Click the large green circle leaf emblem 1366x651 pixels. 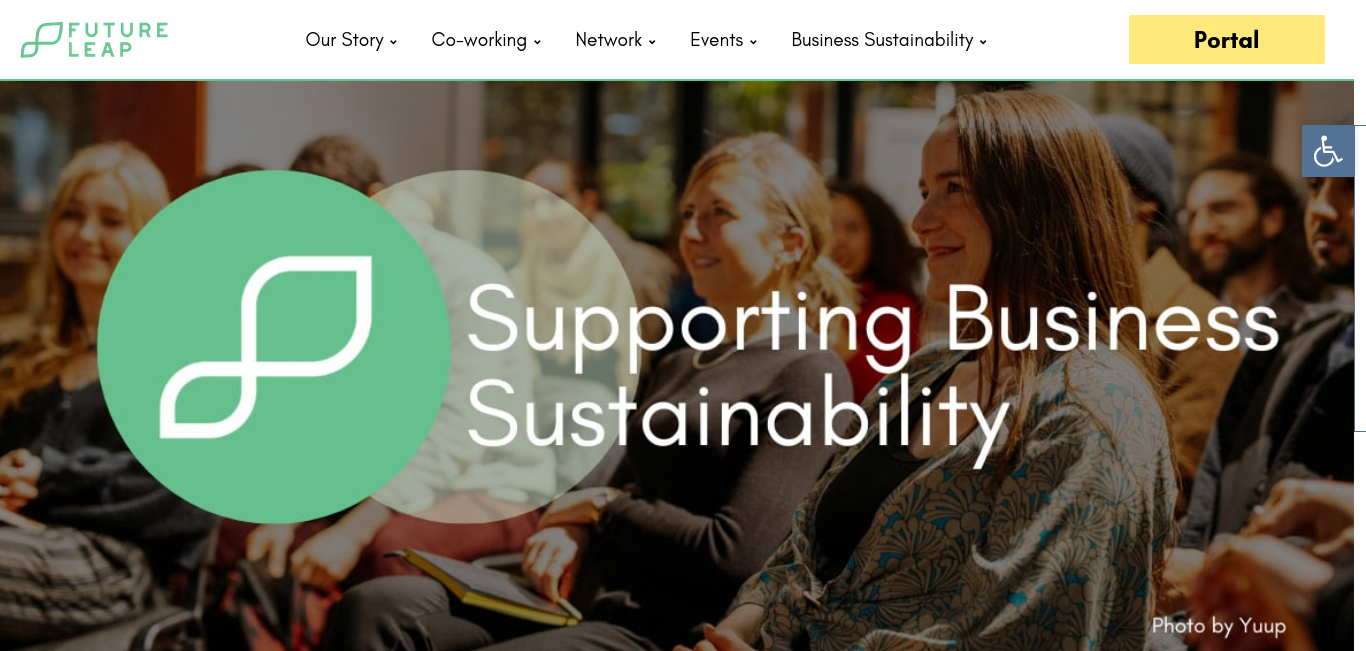click(273, 346)
